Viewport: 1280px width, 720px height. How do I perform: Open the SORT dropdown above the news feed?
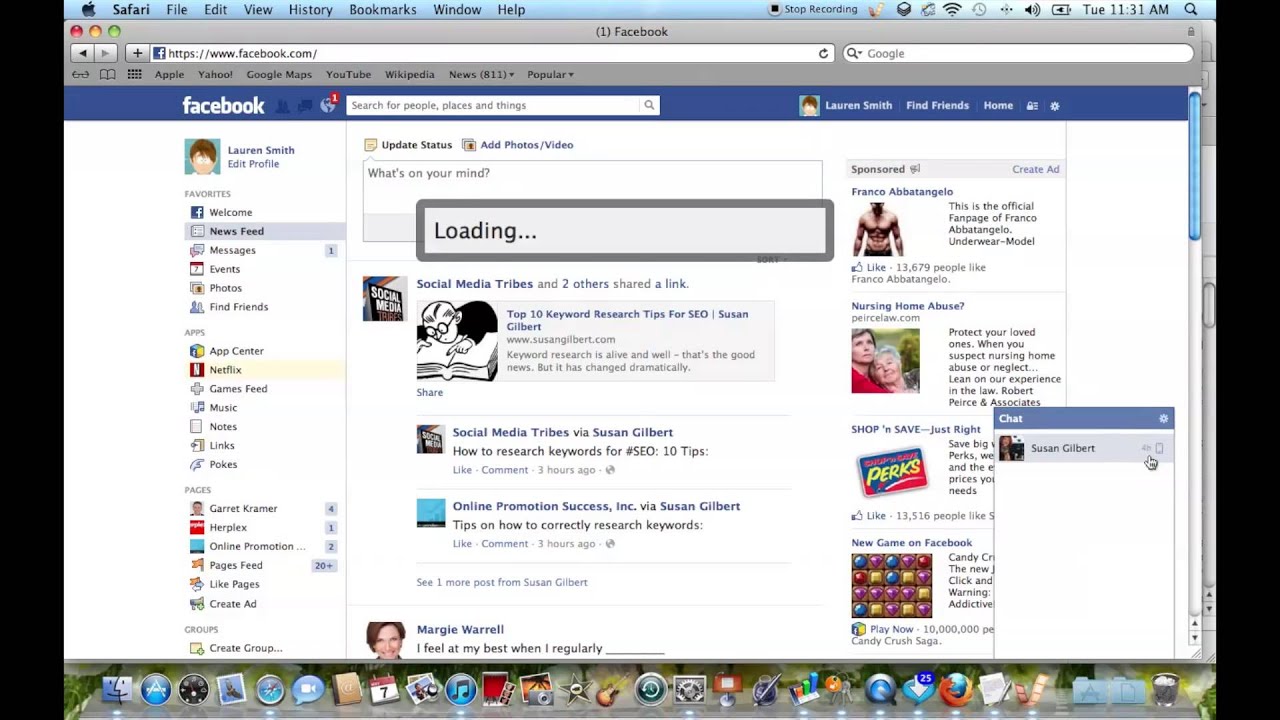pos(768,259)
